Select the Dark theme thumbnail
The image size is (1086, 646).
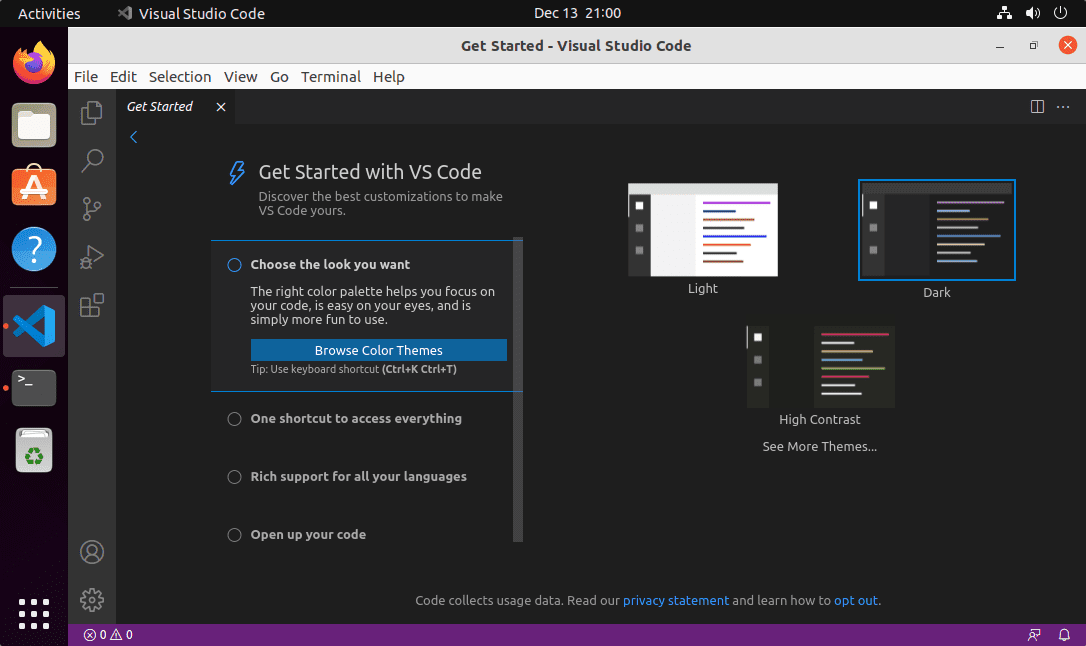tap(936, 229)
